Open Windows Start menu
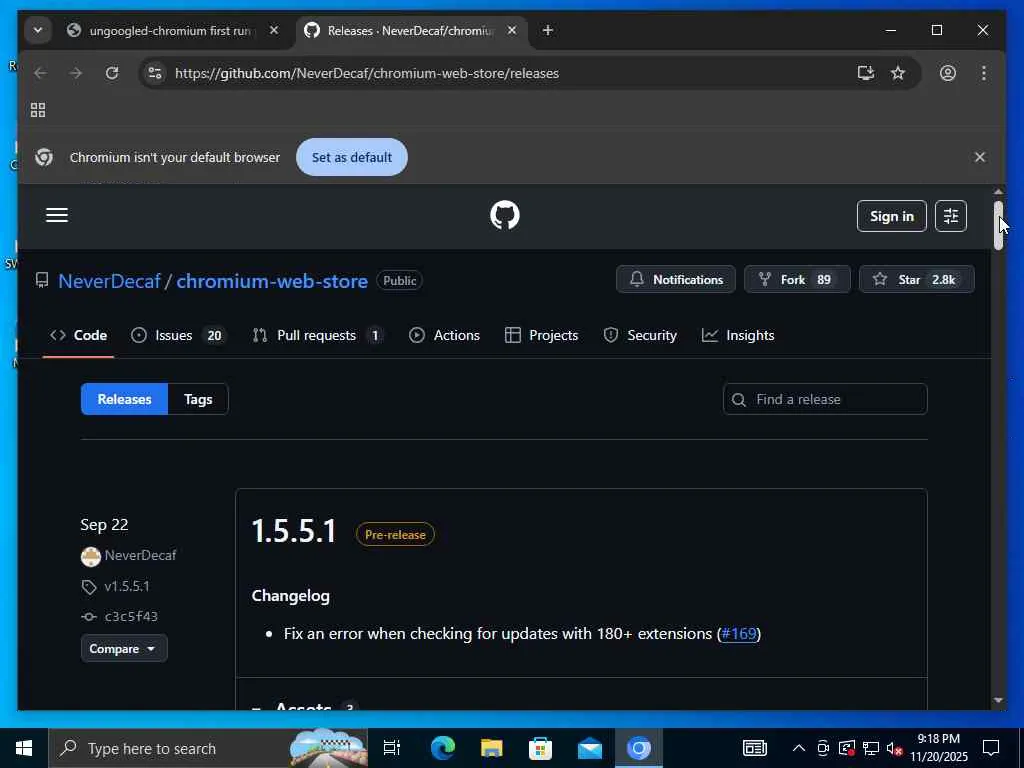The image size is (1024, 768). [24, 748]
